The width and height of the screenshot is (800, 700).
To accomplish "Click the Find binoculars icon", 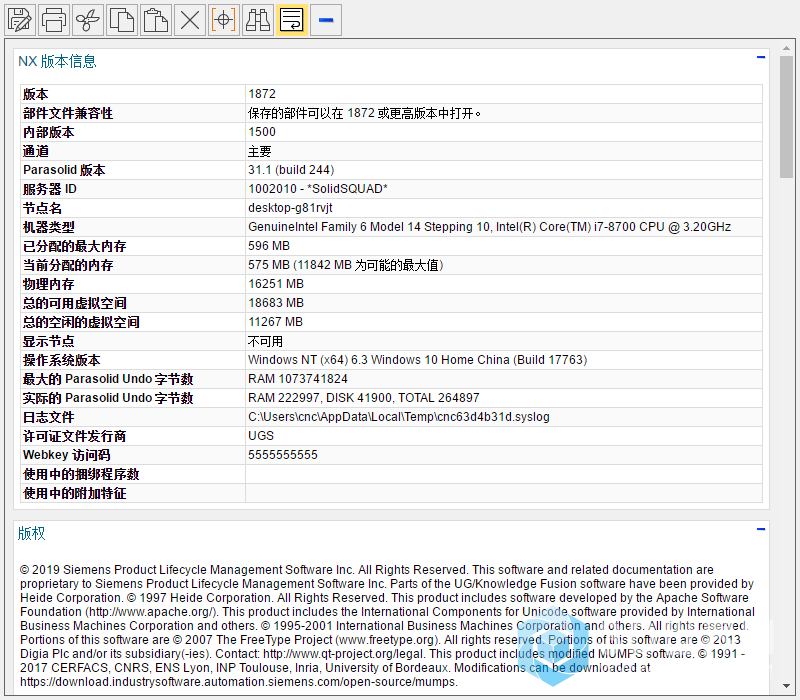I will (258, 20).
